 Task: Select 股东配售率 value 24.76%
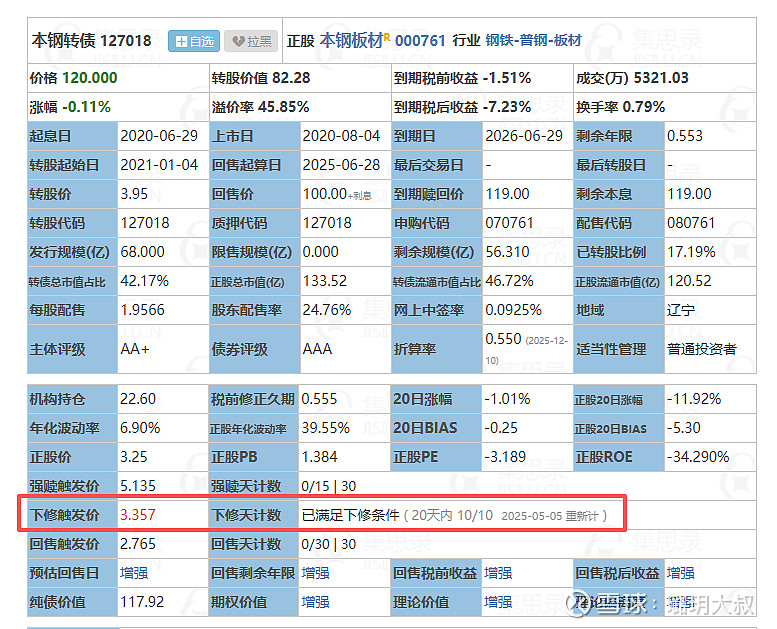click(327, 310)
